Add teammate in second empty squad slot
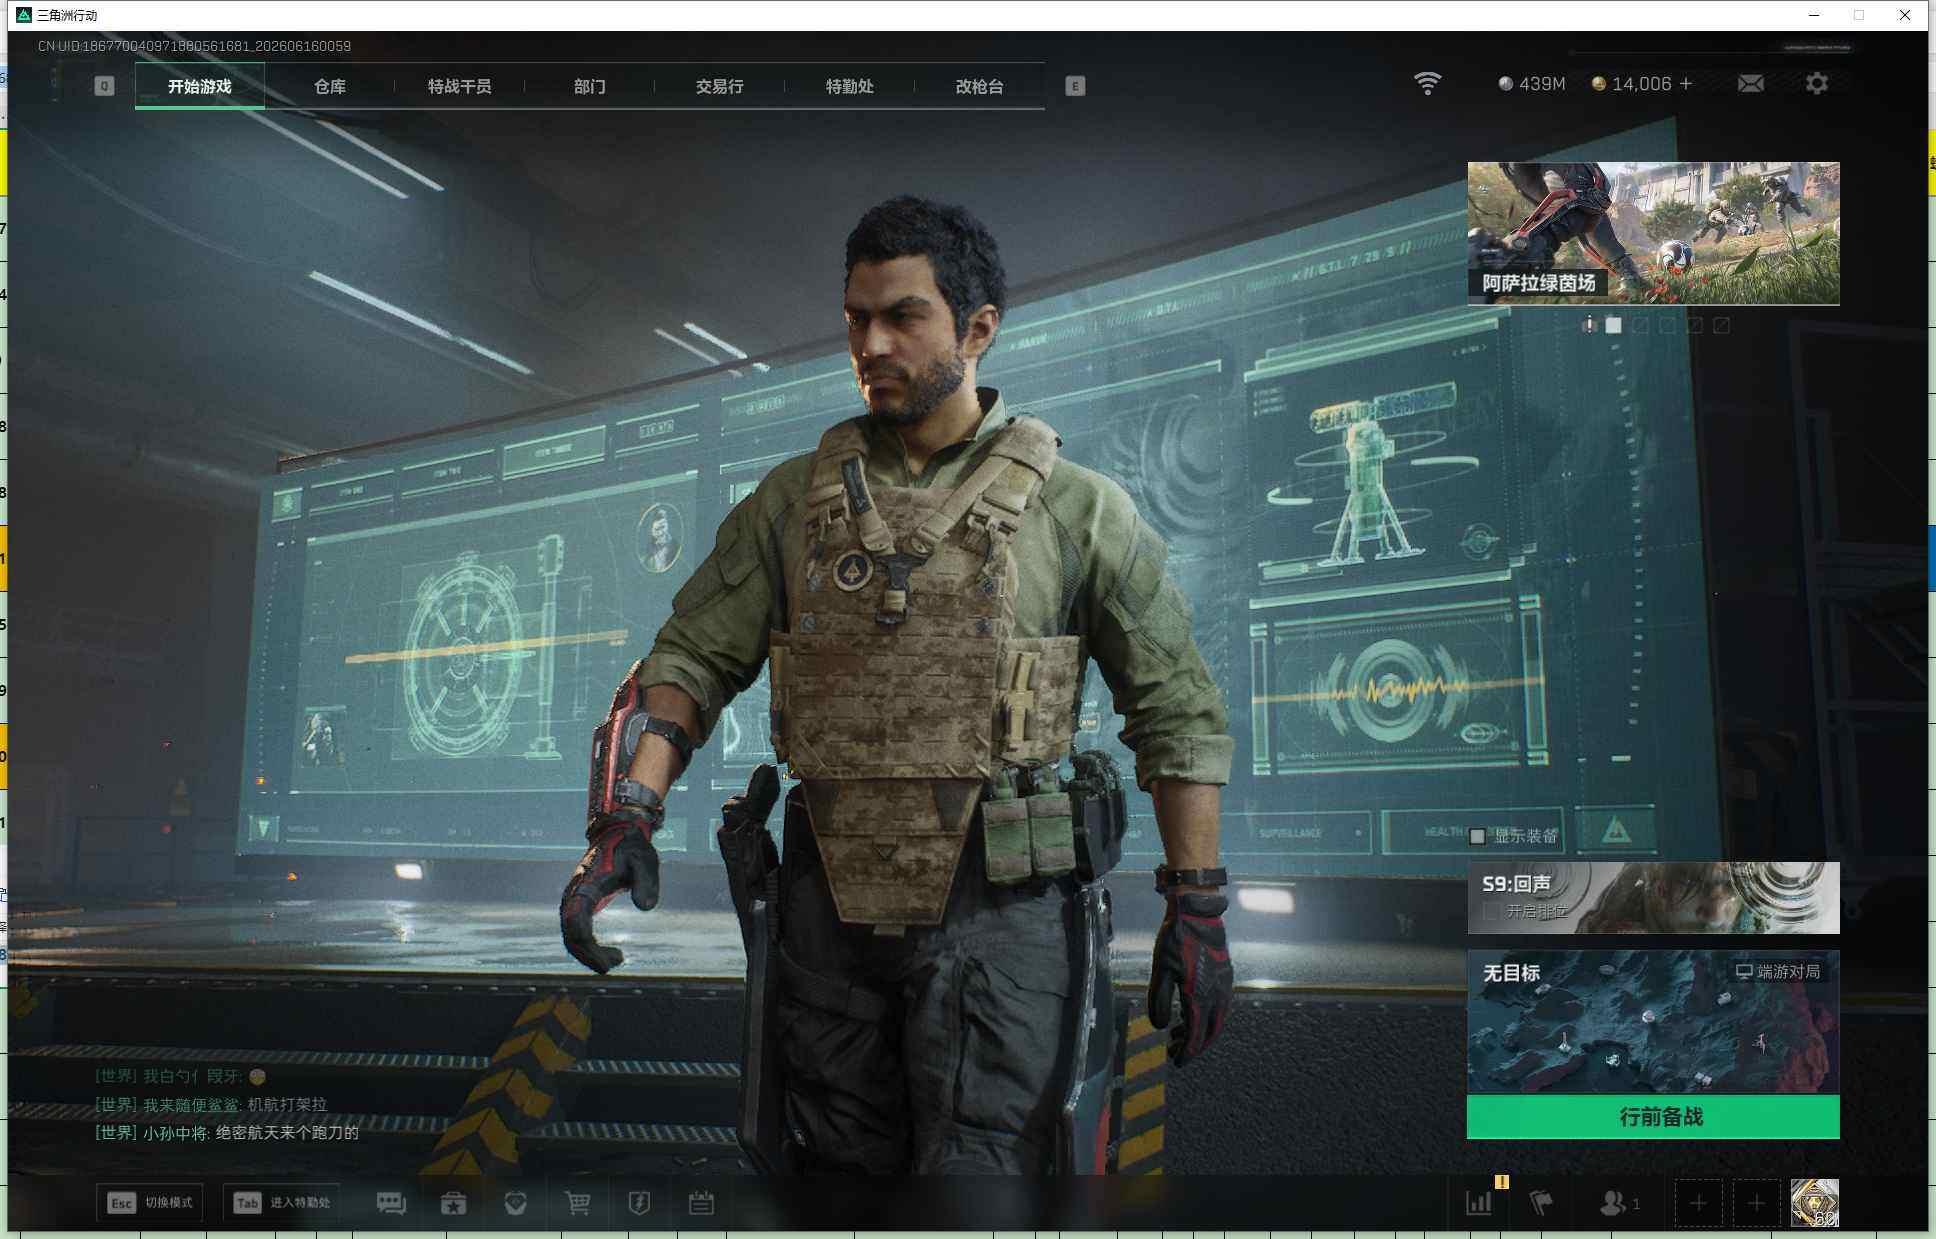1936x1239 pixels. (1756, 1203)
